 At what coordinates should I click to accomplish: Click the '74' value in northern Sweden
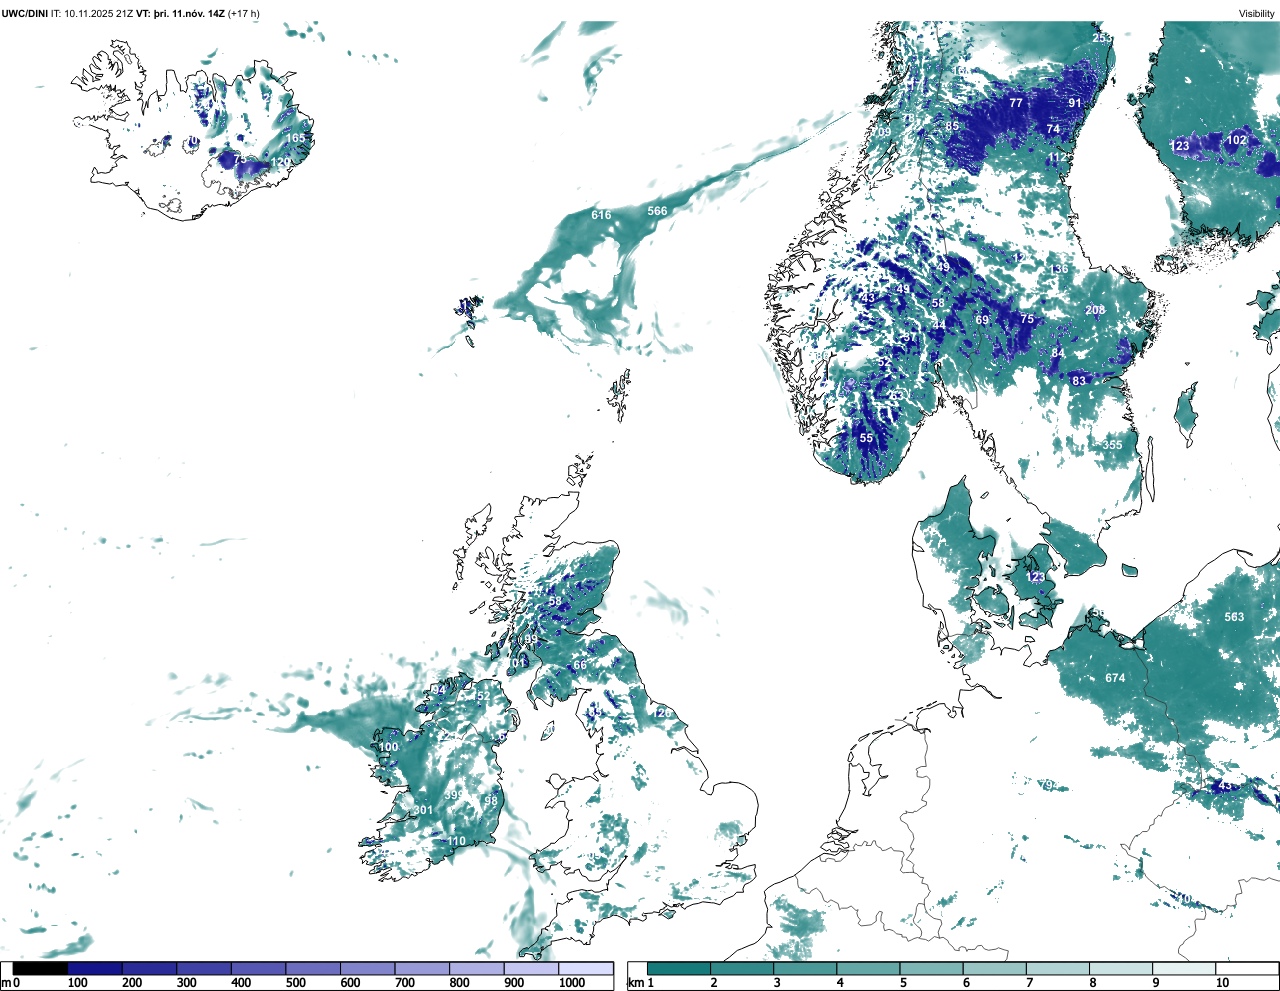tap(1053, 129)
